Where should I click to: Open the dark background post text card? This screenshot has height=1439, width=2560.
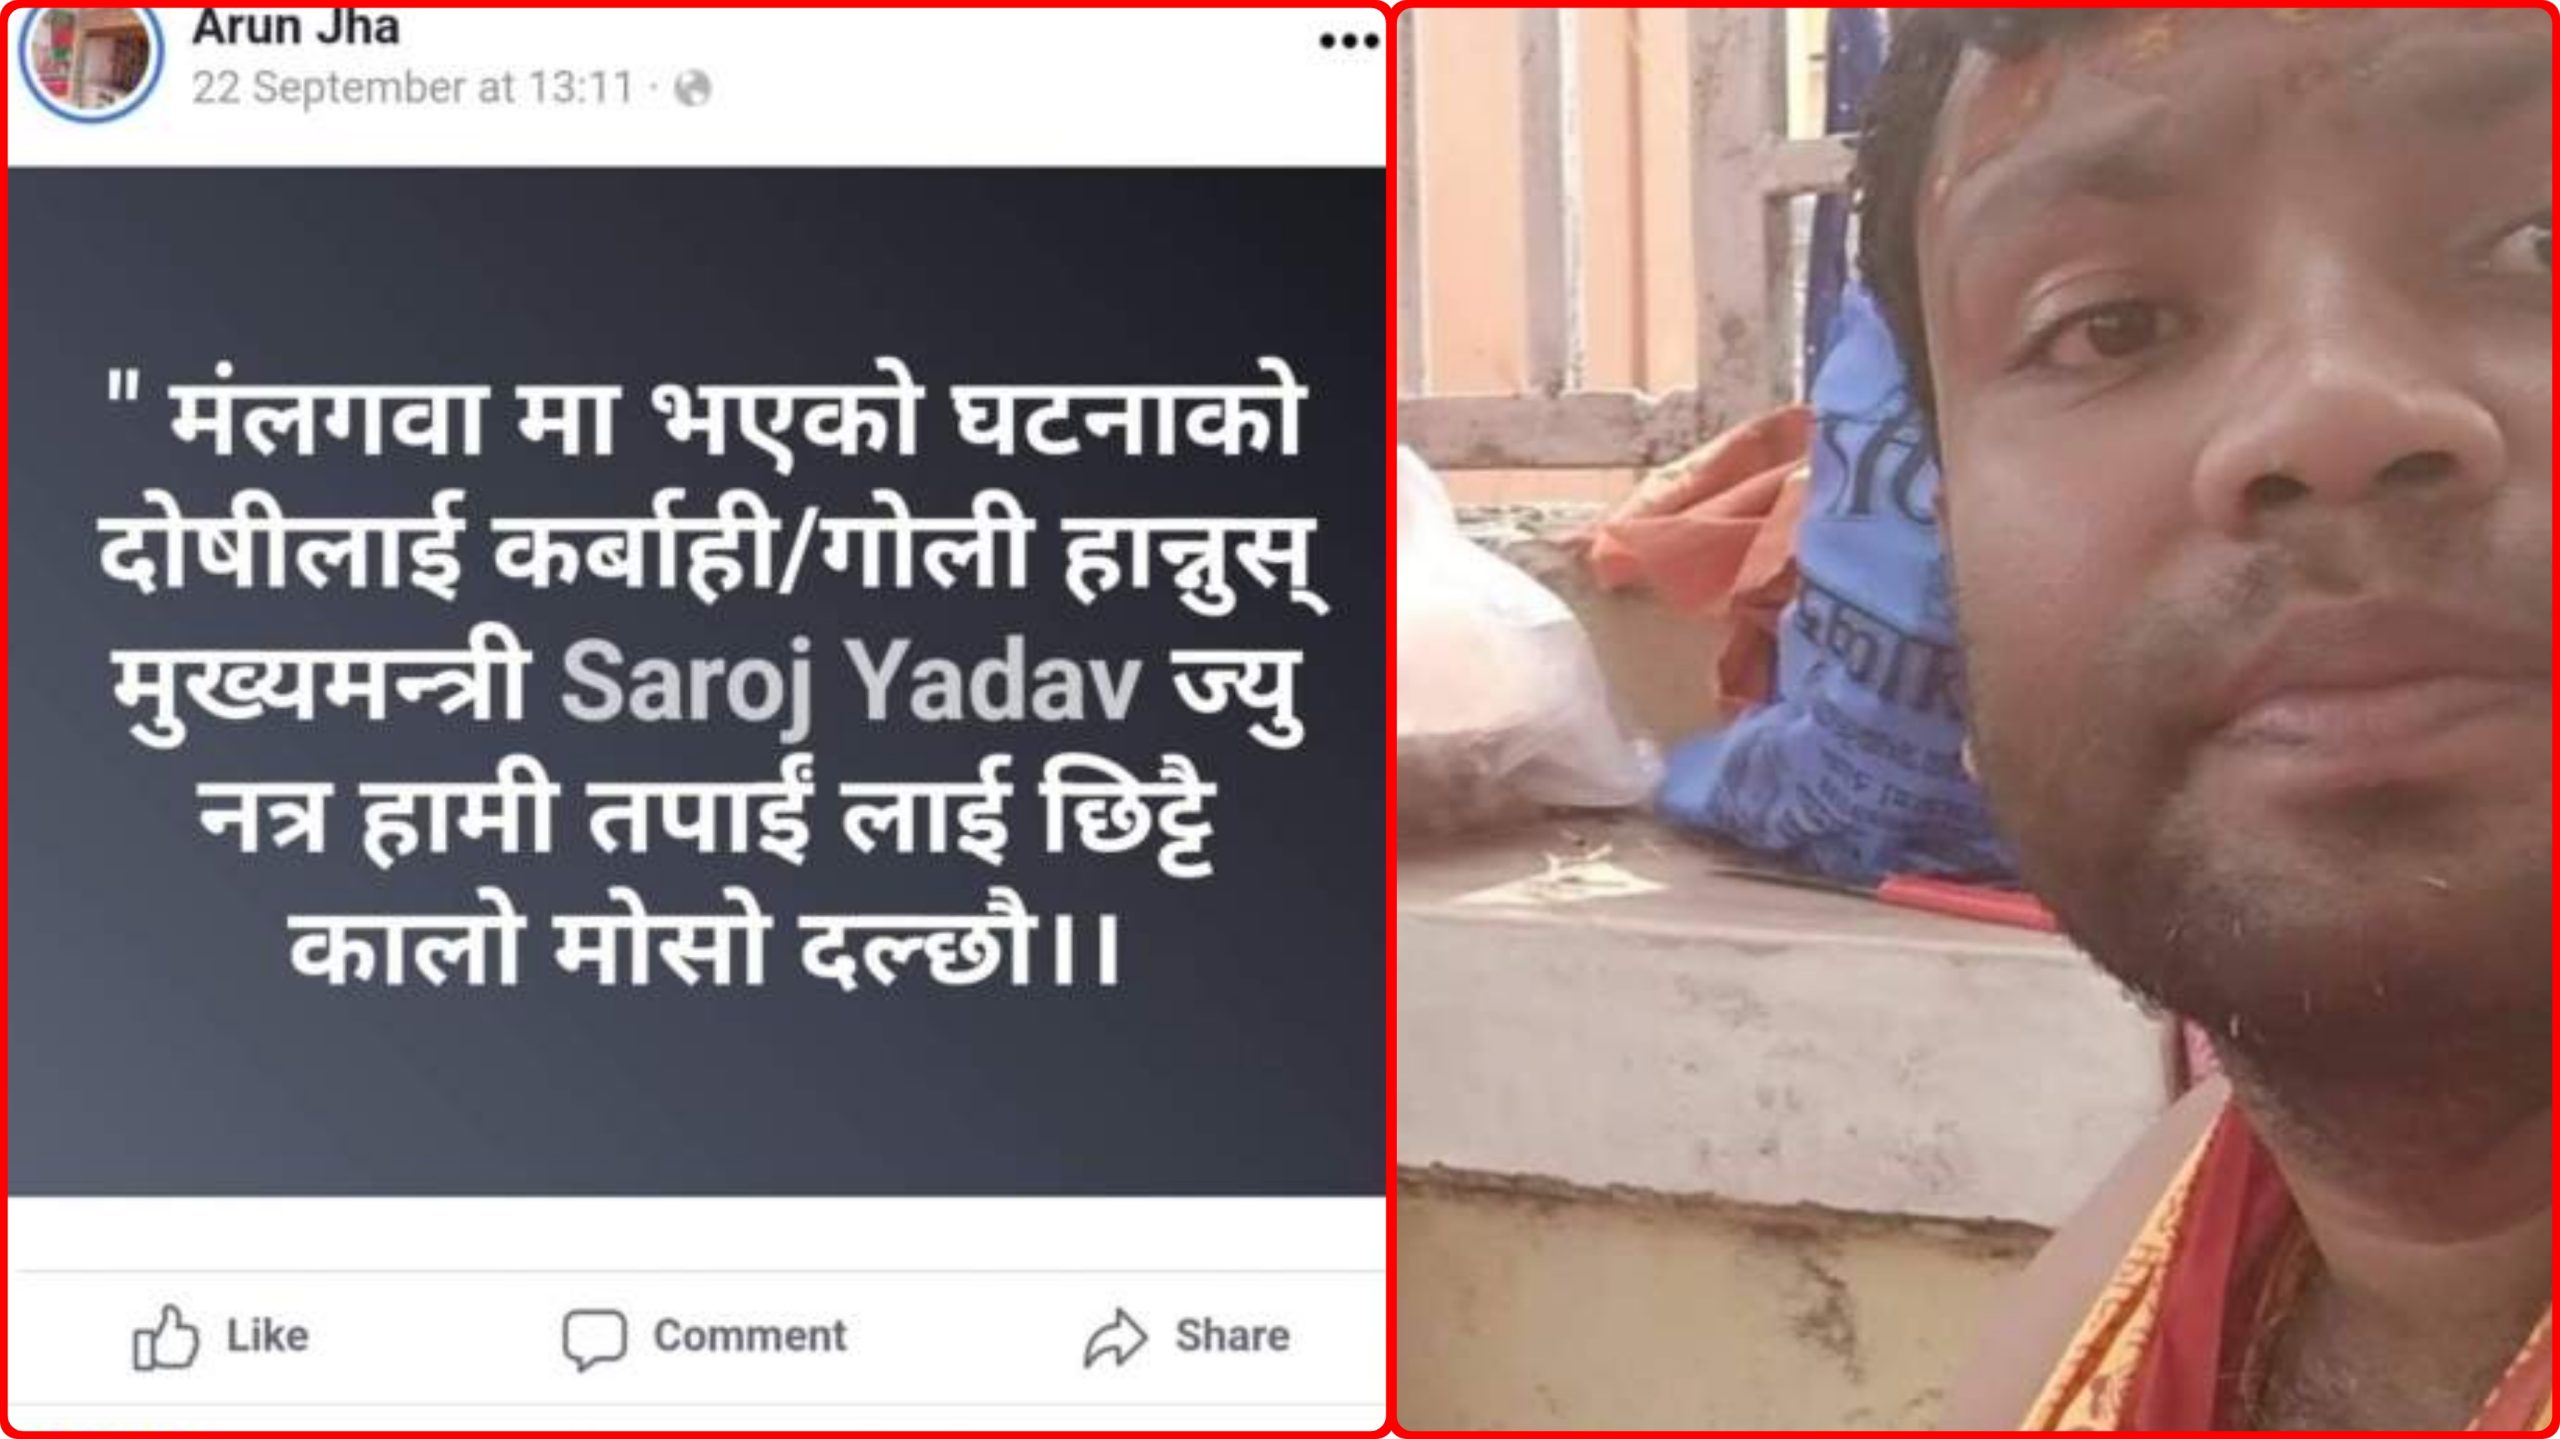click(x=697, y=682)
